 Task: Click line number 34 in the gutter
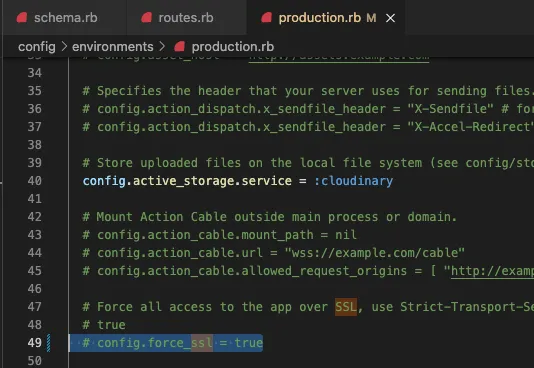(x=34, y=73)
